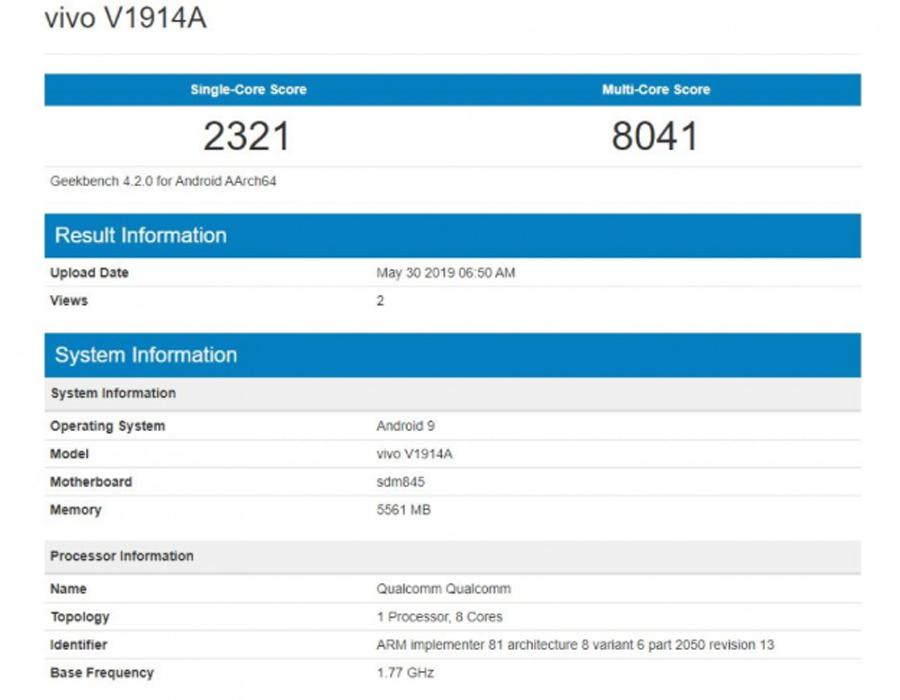The height and width of the screenshot is (700, 900).
Task: Select the 5561 MB memory value
Action: pyautogui.click(x=404, y=510)
